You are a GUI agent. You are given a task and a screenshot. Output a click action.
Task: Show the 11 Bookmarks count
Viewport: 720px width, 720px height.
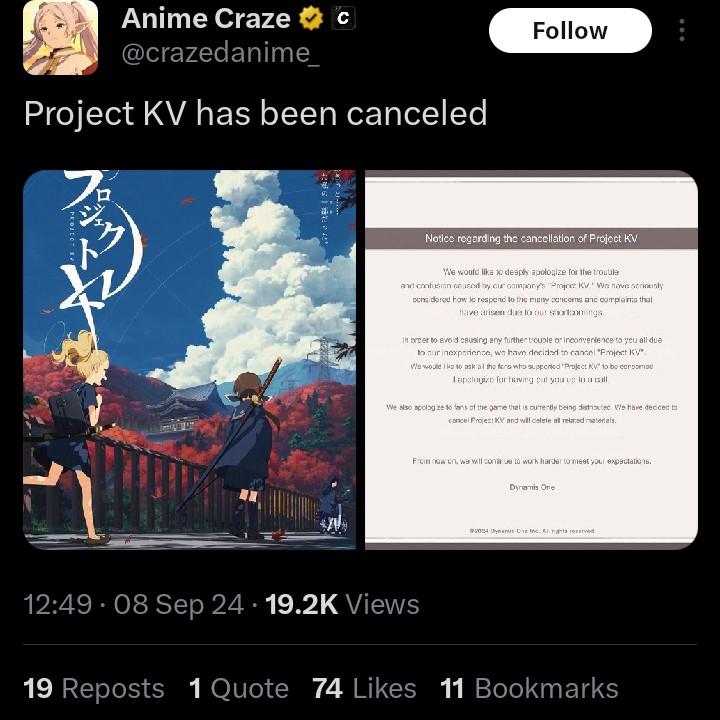click(529, 688)
